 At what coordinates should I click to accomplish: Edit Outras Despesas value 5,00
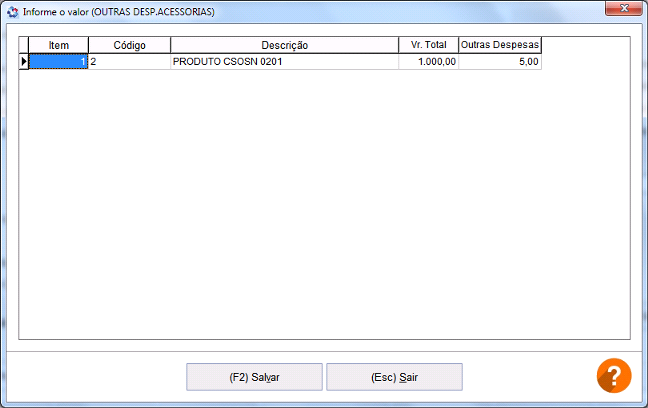pos(500,62)
